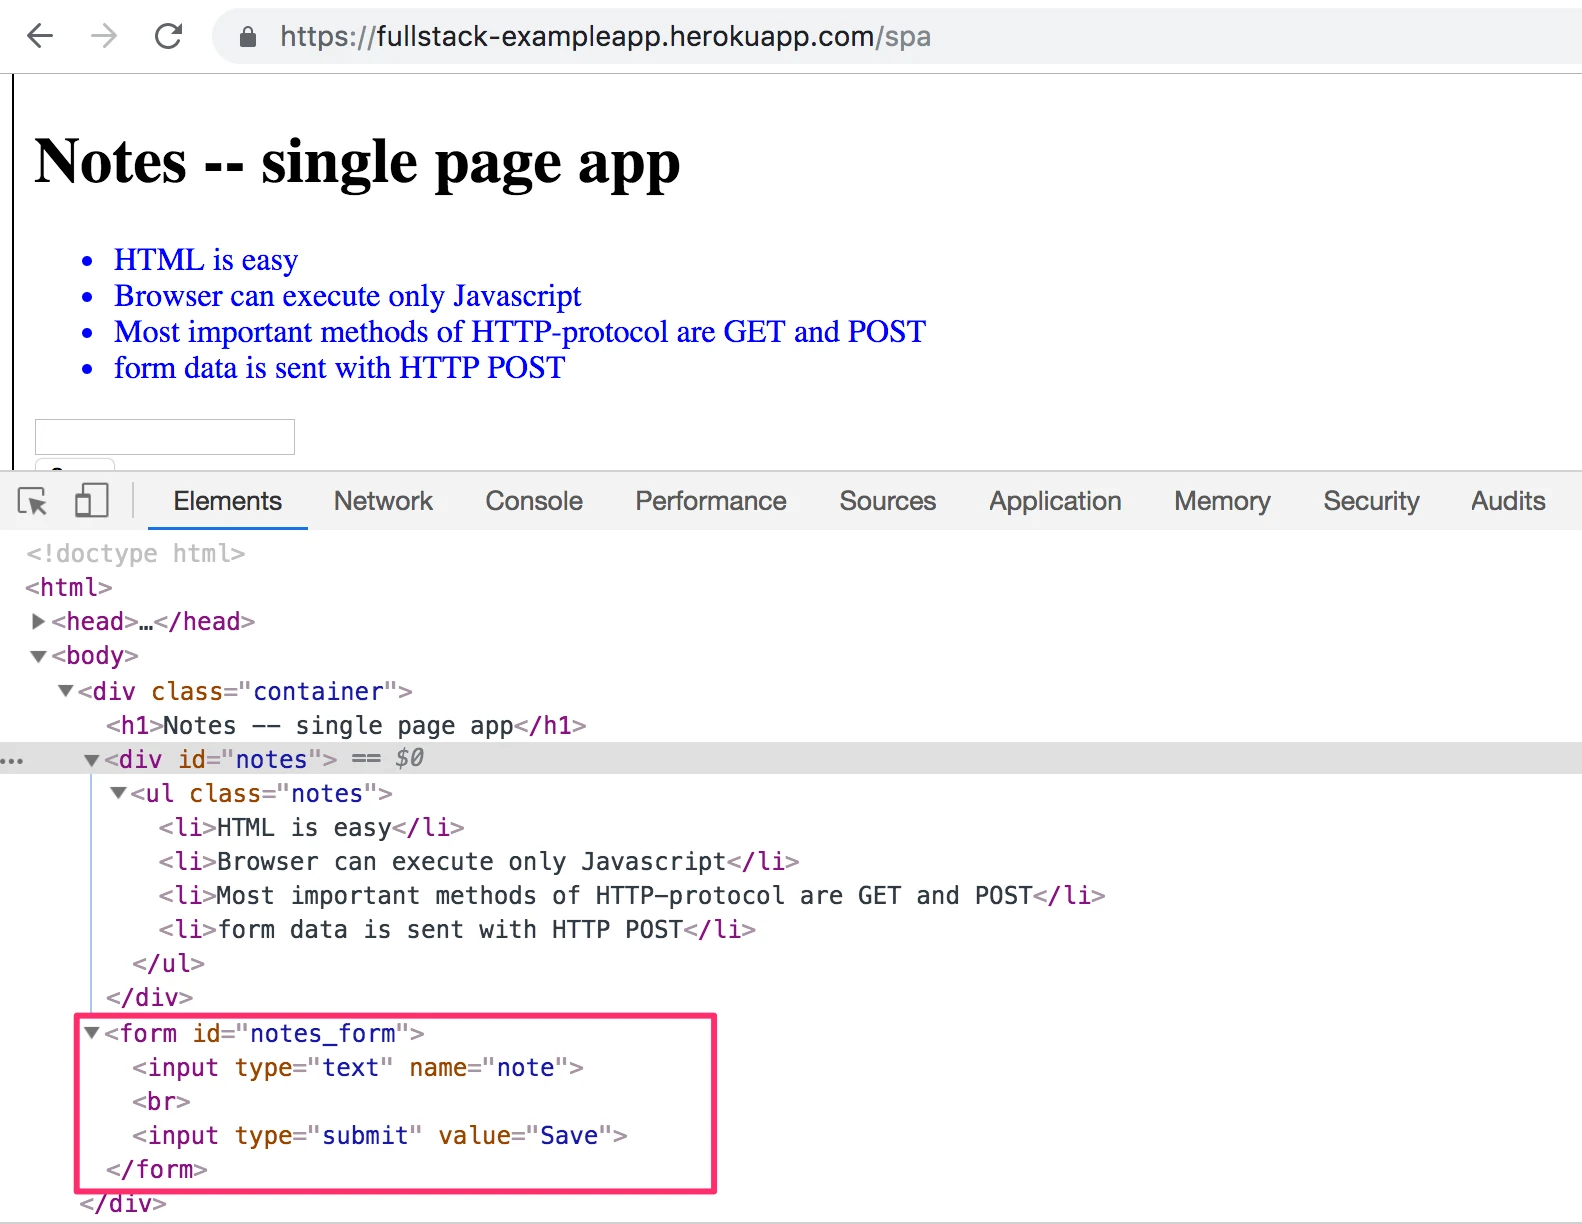Collapse the form notes_form node
Screen dimensions: 1582x1224
(x=92, y=1033)
